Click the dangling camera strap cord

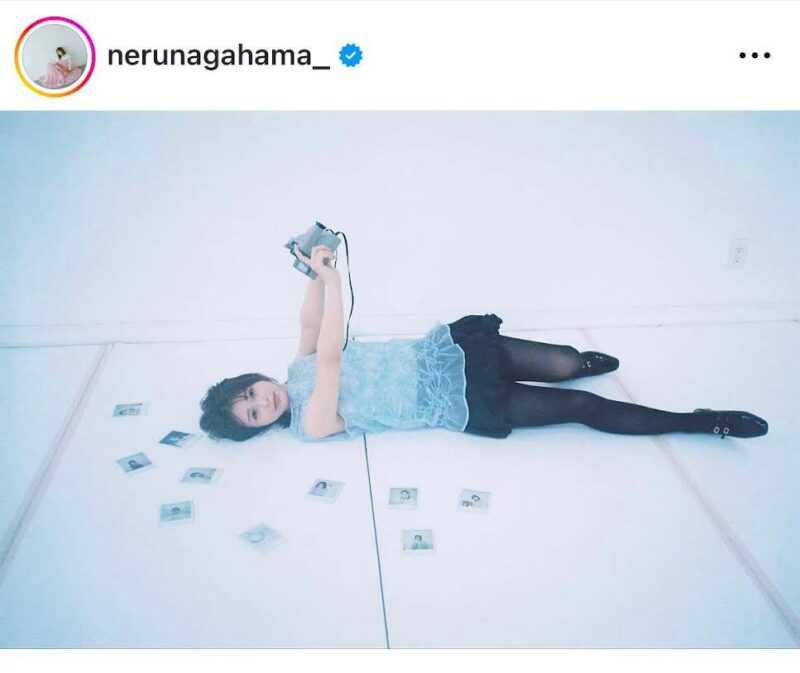click(349, 286)
